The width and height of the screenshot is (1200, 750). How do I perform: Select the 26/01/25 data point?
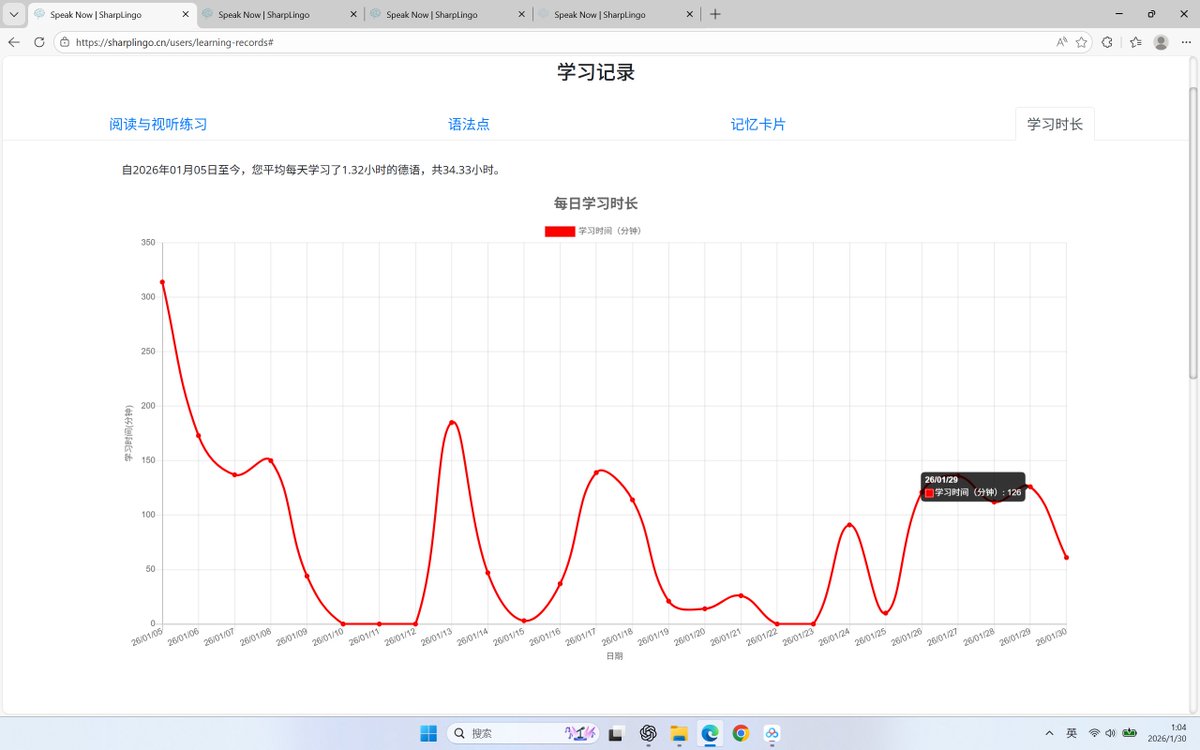tap(885, 613)
